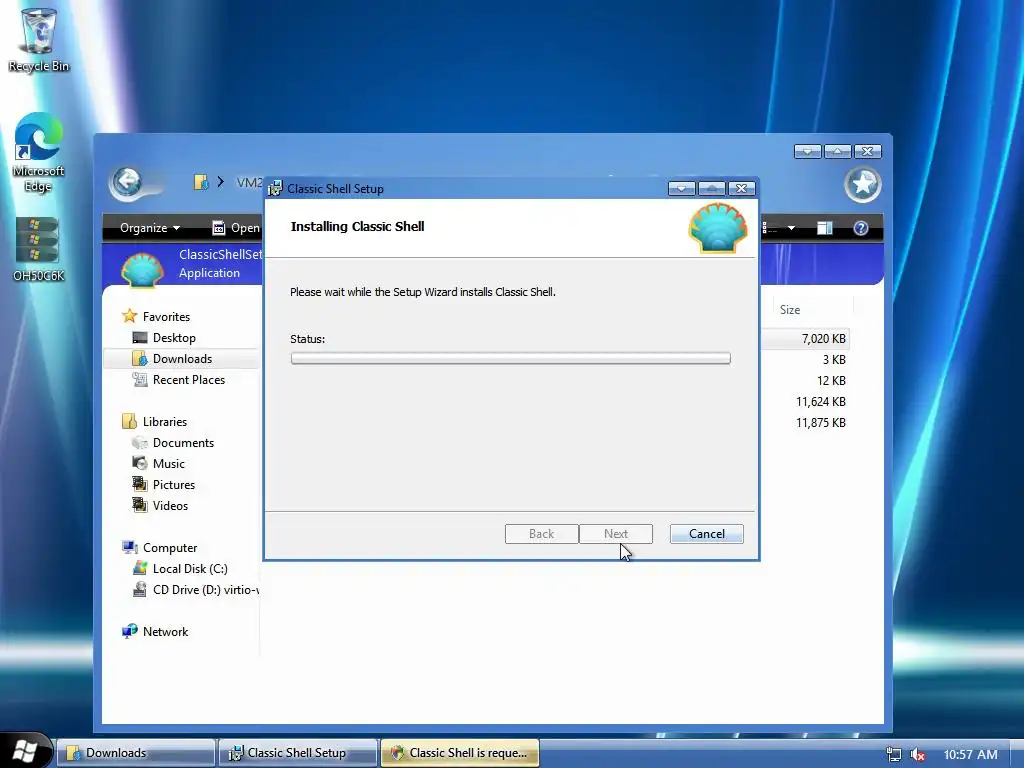Click the Libraries folder icon

click(129, 421)
